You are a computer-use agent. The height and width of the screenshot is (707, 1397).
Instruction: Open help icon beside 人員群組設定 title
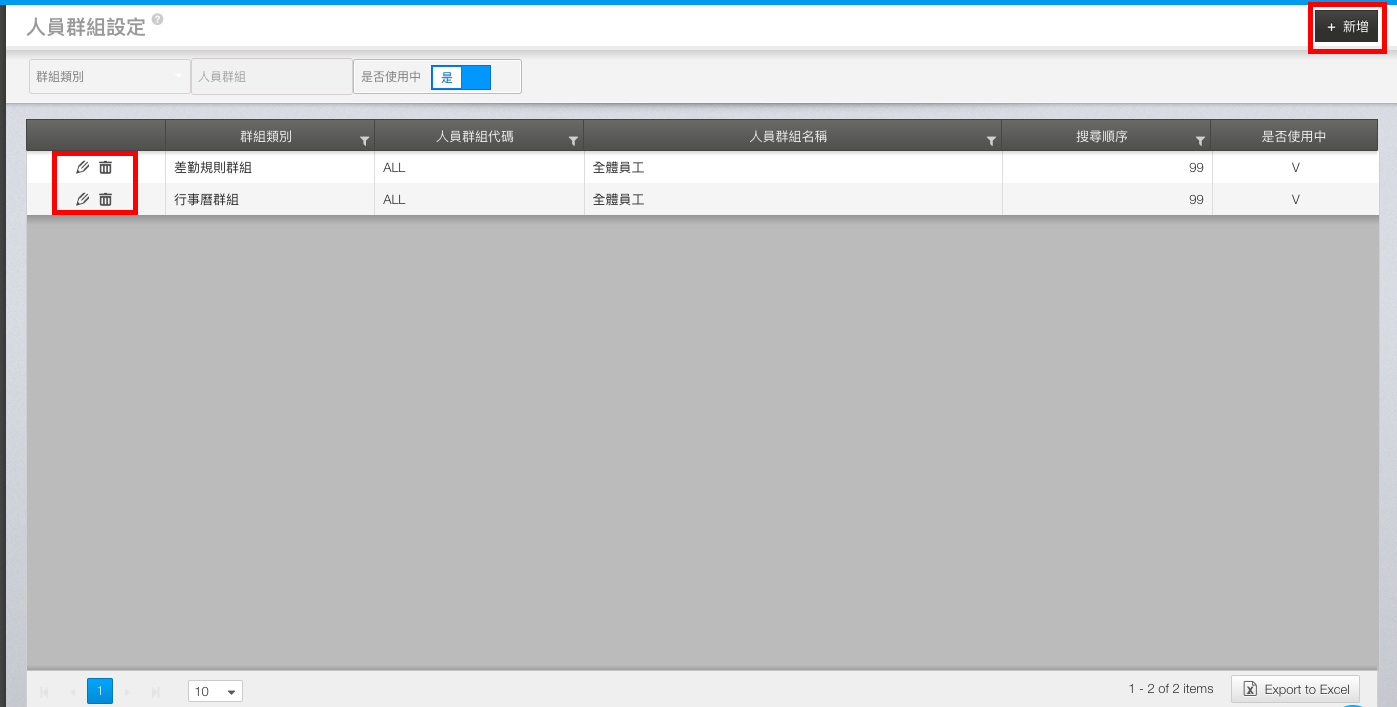point(158,19)
